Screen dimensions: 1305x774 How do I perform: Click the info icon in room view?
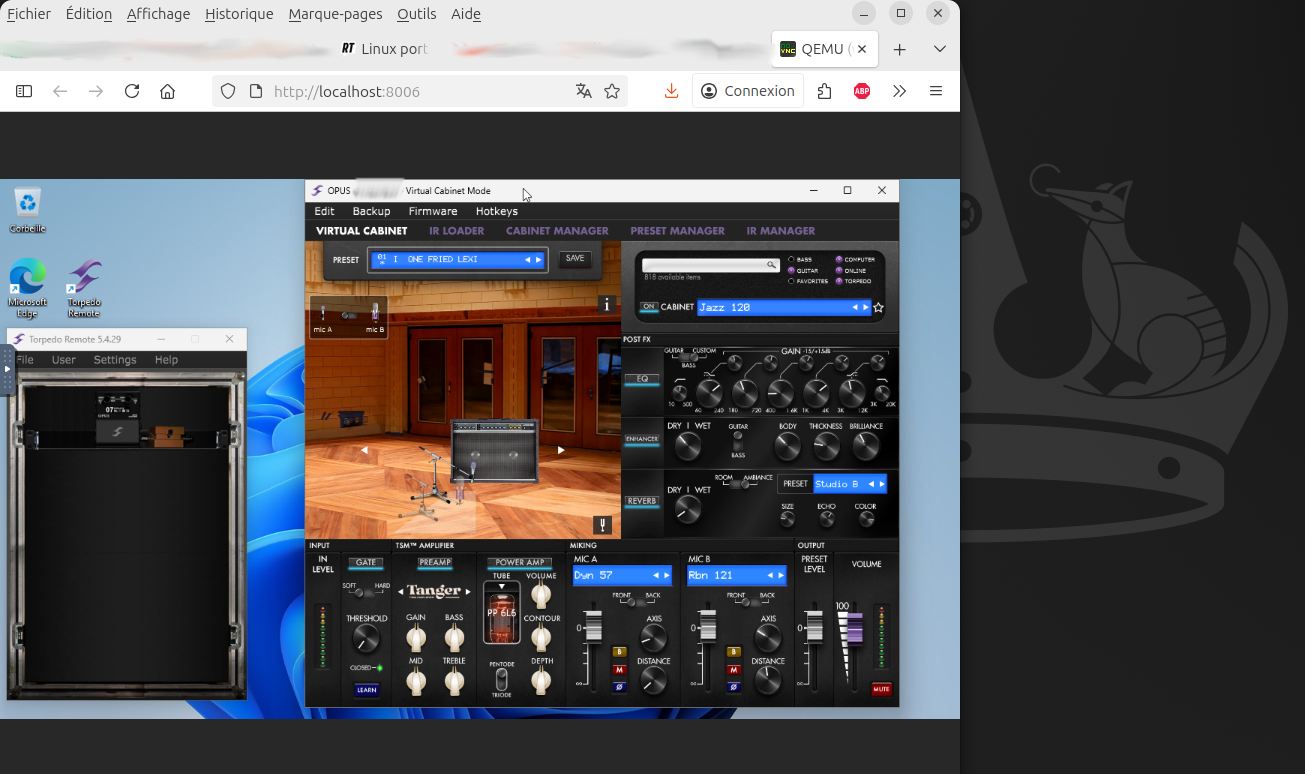[606, 305]
